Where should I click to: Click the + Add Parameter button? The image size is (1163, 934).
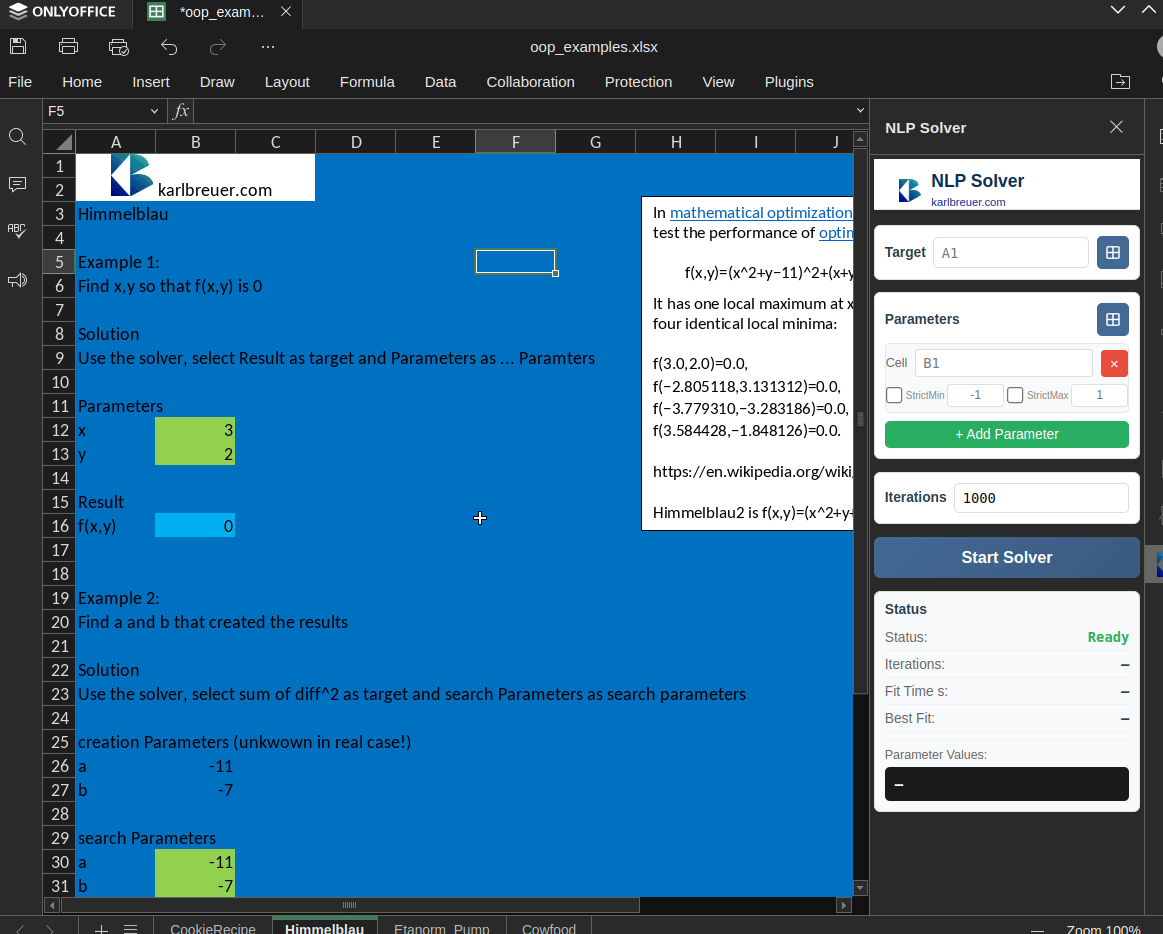click(x=1006, y=434)
